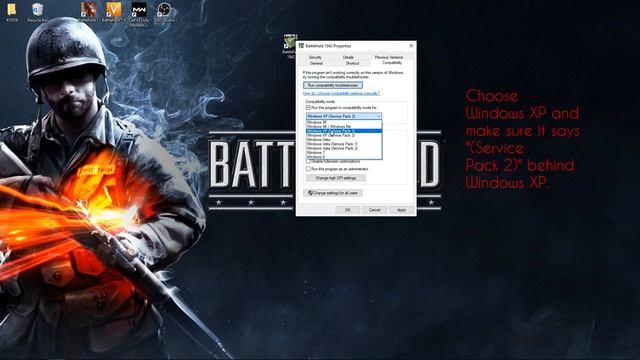640x360 pixels.
Task: Pick plain Windows Vista from the list
Action: tap(344, 140)
